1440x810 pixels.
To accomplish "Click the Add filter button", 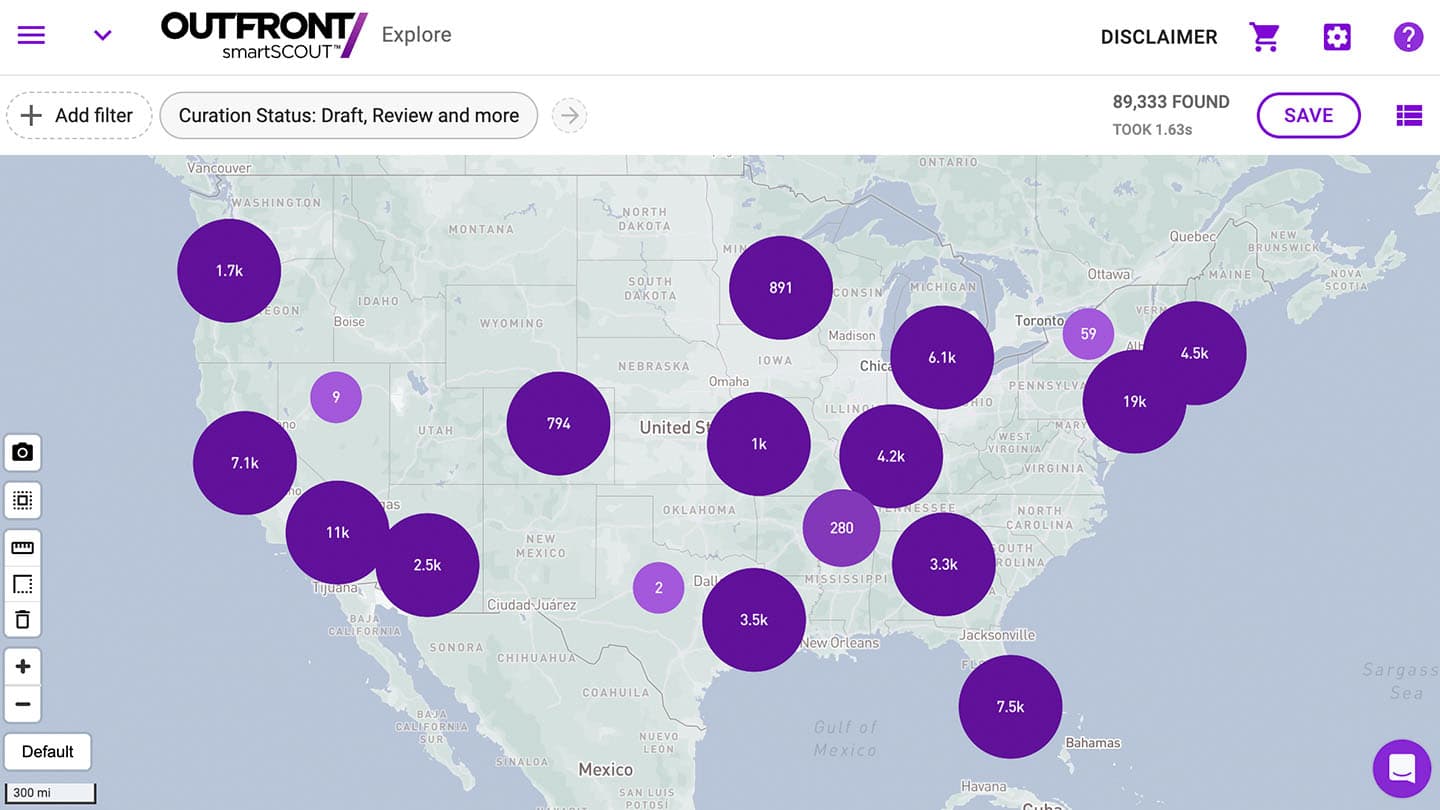I will 79,116.
